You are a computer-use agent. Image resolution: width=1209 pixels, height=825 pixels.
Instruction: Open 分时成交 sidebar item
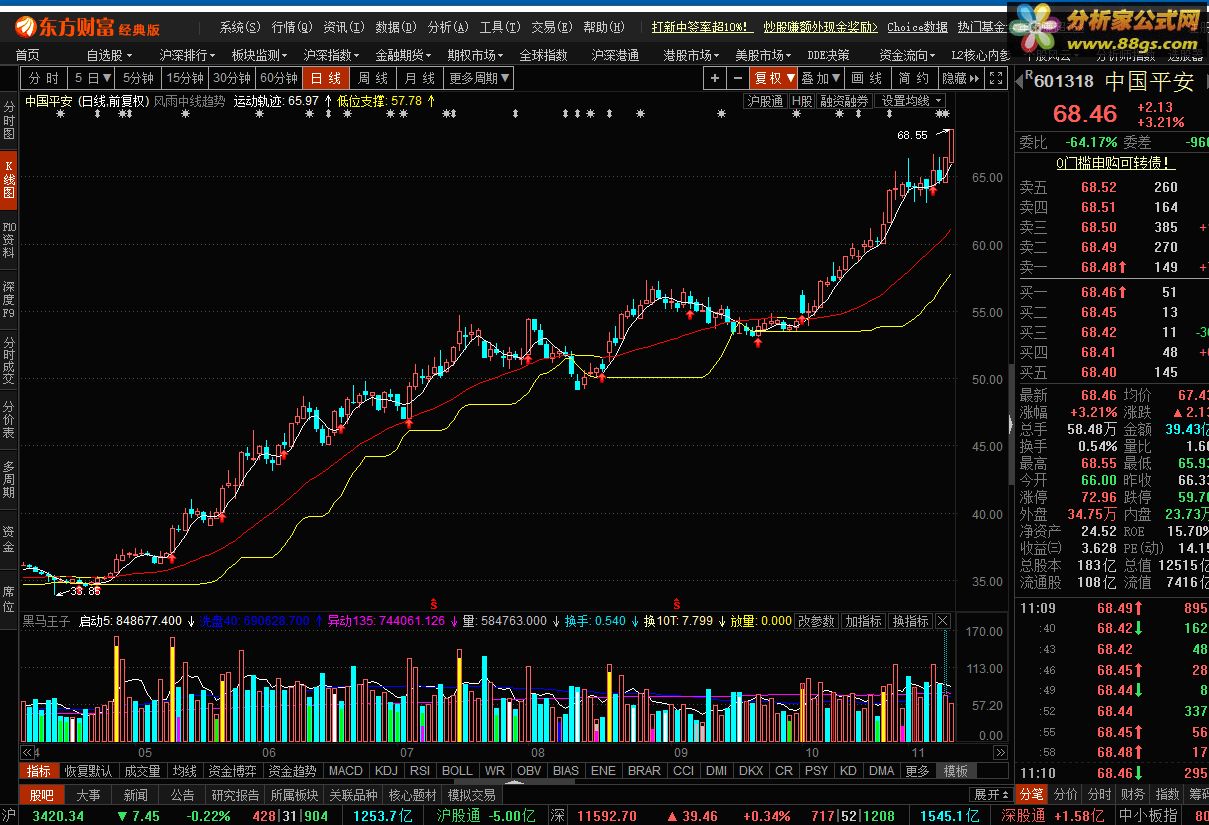coord(9,362)
